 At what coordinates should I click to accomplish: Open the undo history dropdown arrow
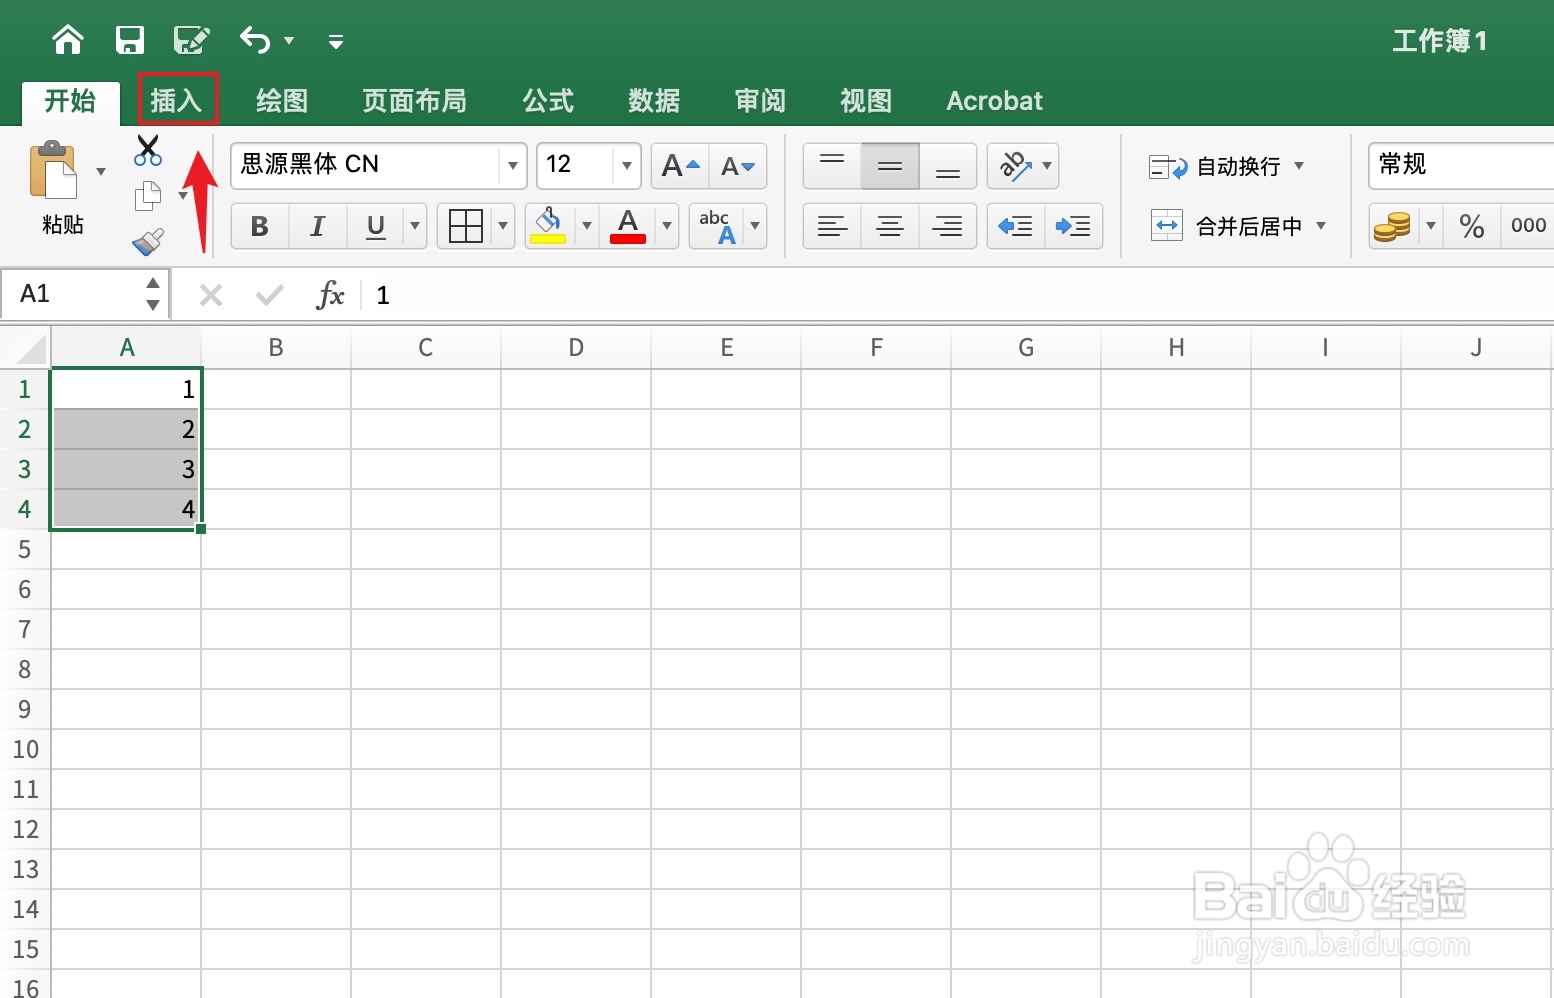[289, 41]
